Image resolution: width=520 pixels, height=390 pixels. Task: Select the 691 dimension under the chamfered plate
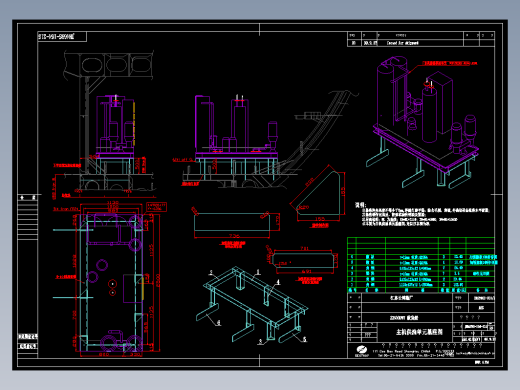coord(306,271)
